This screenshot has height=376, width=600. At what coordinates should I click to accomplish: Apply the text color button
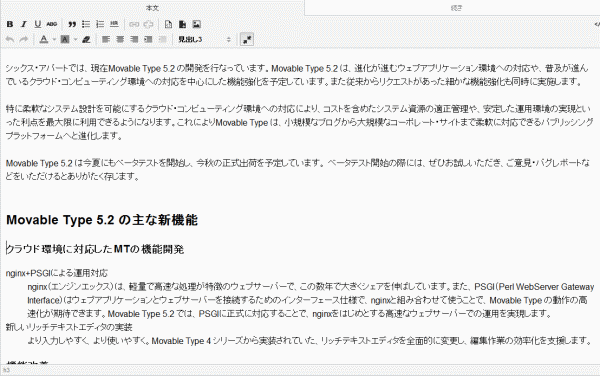44,39
